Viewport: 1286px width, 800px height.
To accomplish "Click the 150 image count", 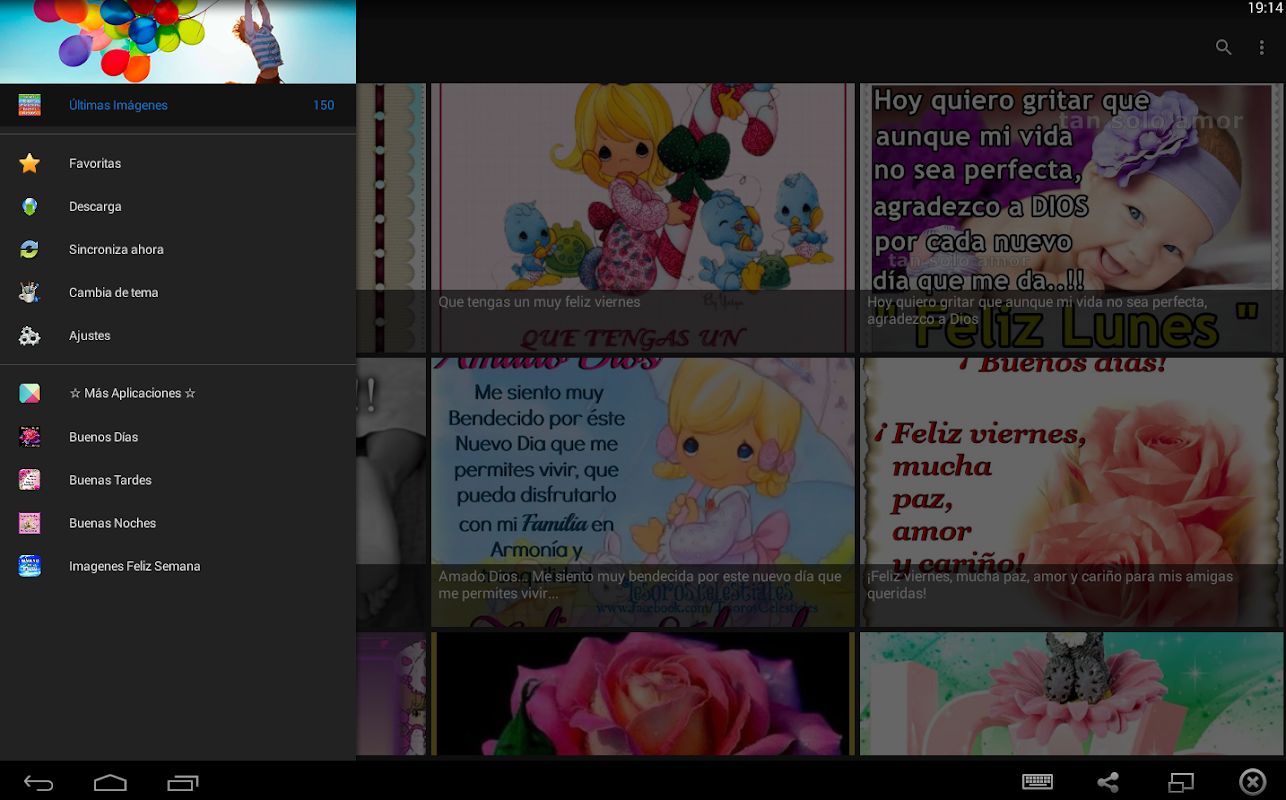I will coord(323,105).
